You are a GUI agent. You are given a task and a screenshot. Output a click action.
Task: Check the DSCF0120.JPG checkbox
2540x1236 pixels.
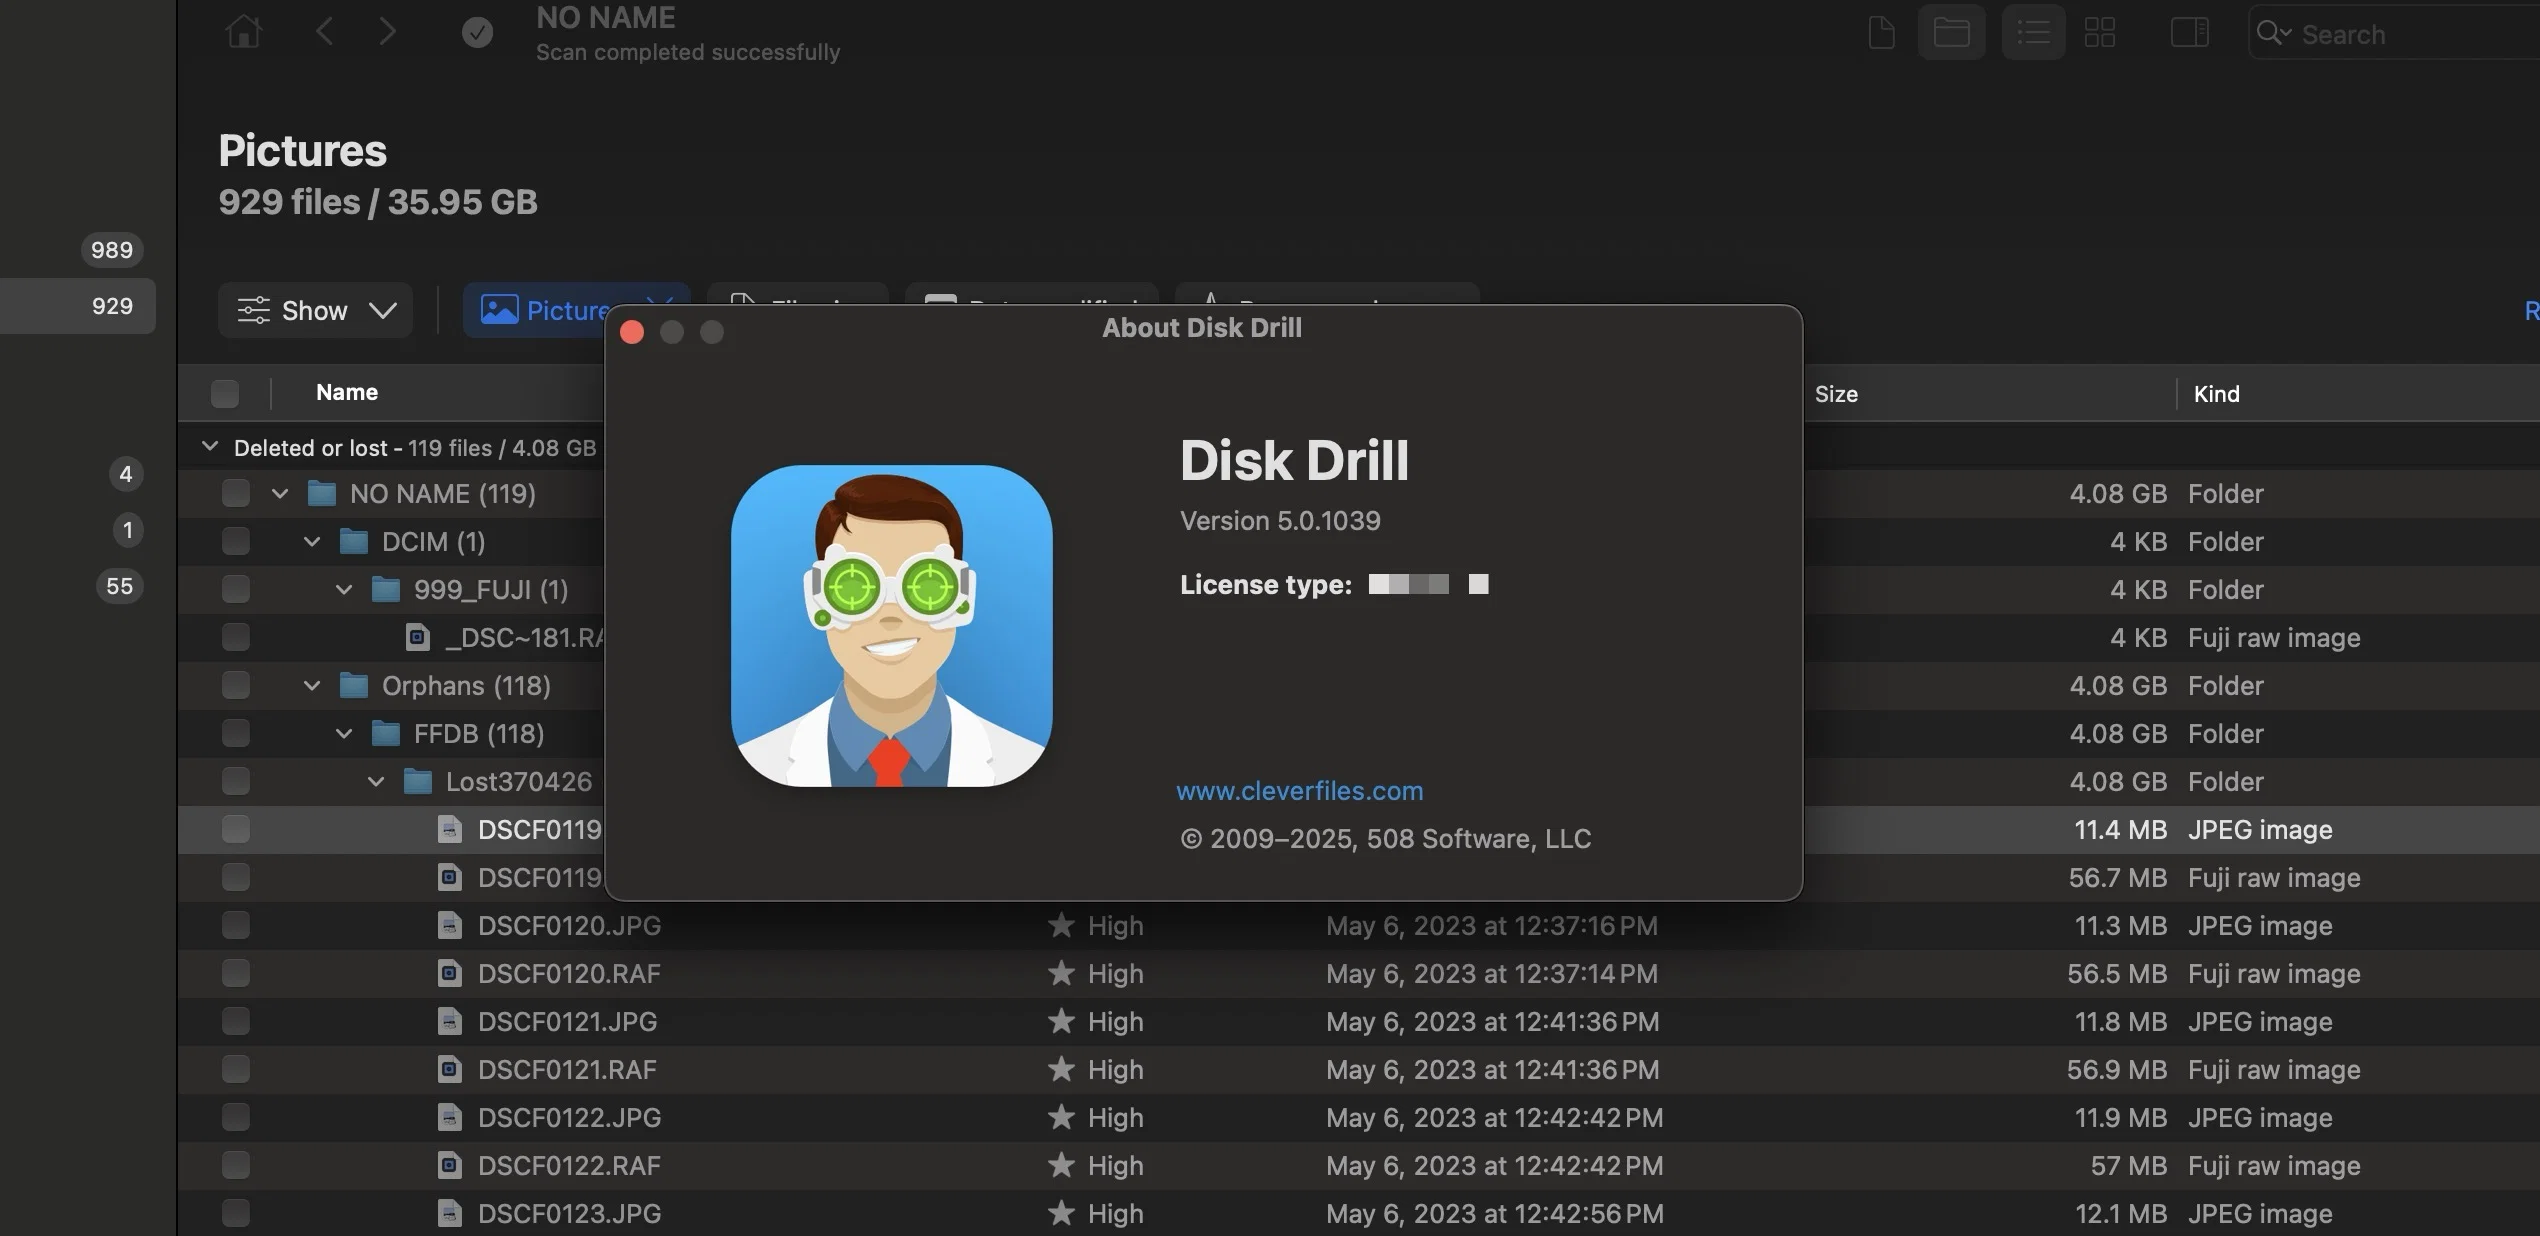pos(236,925)
